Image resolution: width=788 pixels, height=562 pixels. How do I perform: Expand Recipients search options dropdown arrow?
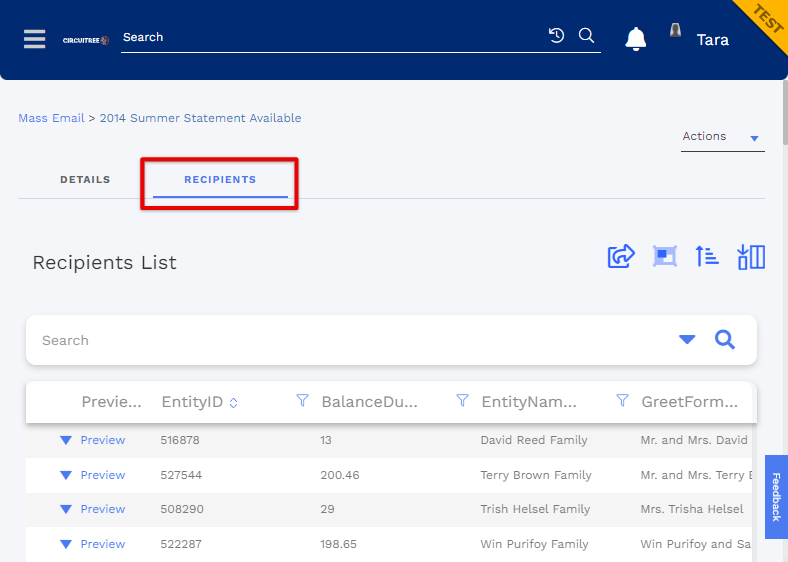[x=687, y=340]
